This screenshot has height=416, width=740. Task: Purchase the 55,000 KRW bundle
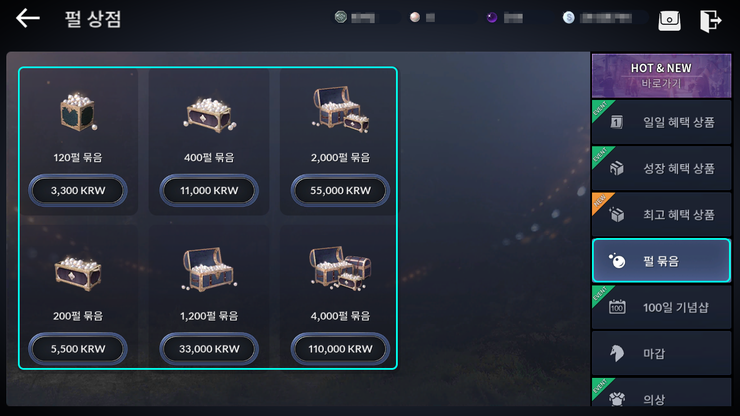click(x=340, y=190)
